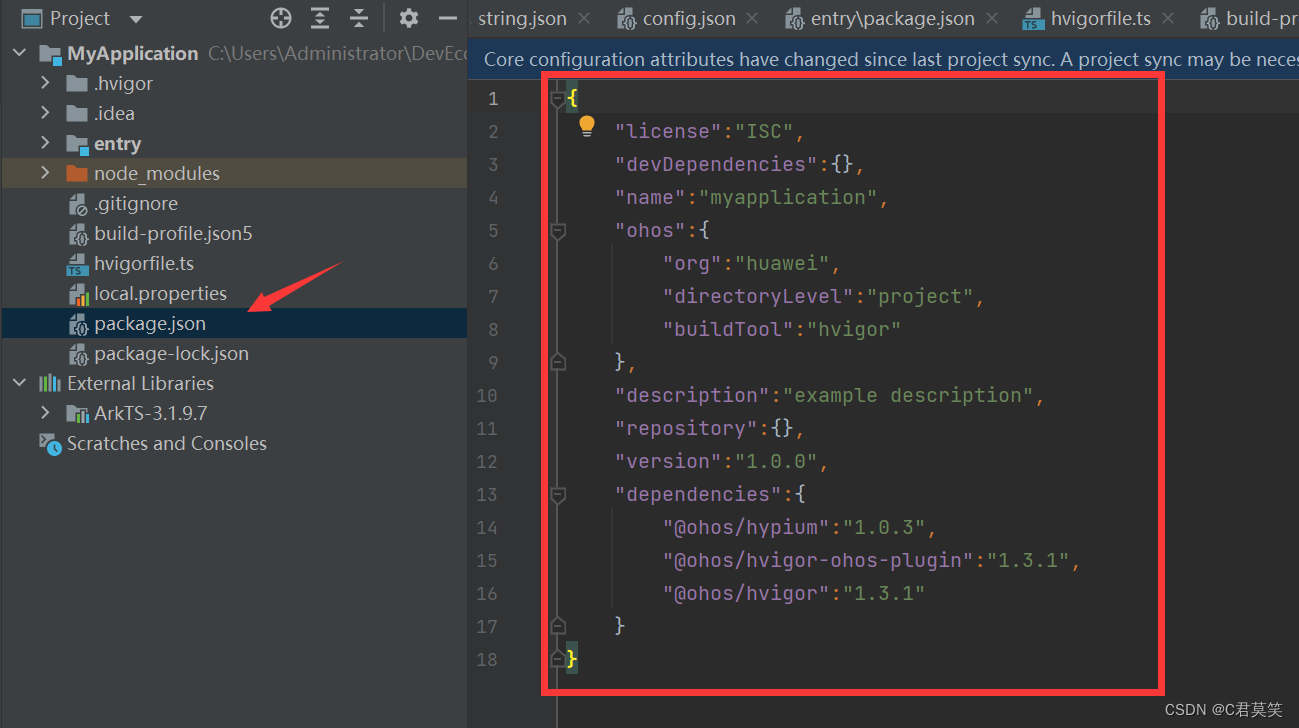The width and height of the screenshot is (1299, 728).
Task: Click the Collapse All icon in Project toolbar
Action: 359,18
